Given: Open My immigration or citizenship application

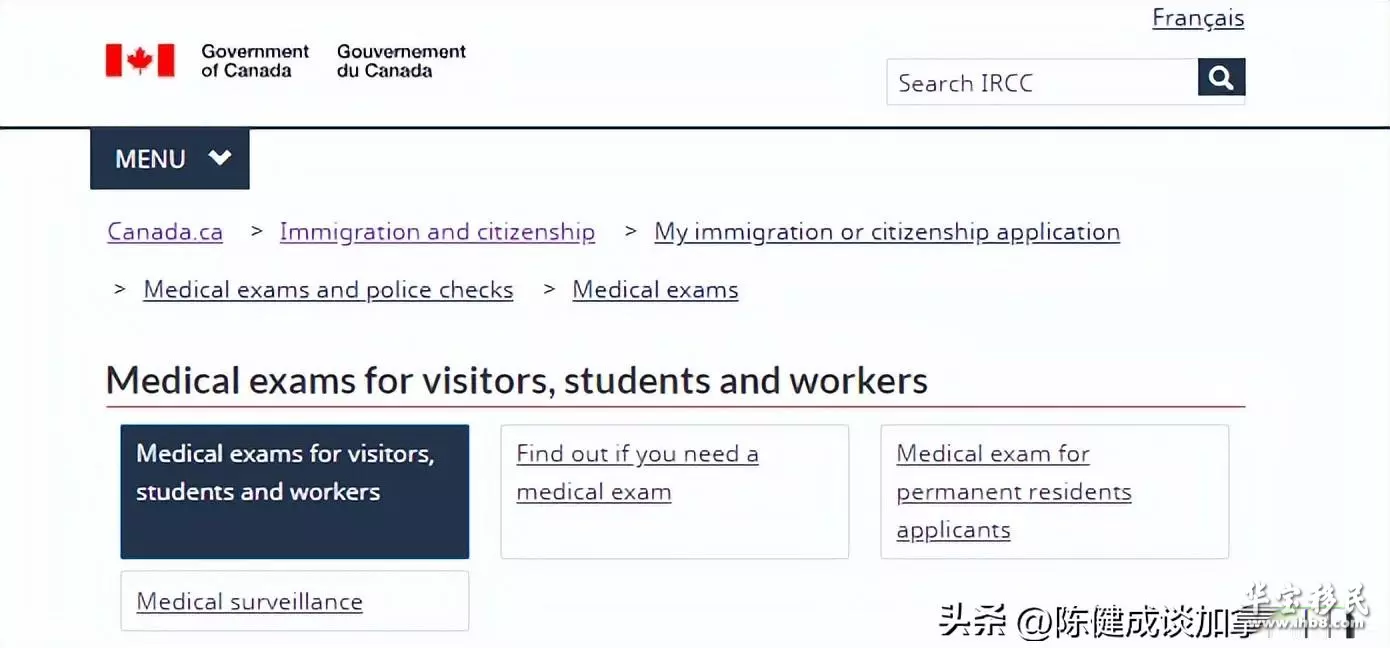Looking at the screenshot, I should pyautogui.click(x=887, y=232).
